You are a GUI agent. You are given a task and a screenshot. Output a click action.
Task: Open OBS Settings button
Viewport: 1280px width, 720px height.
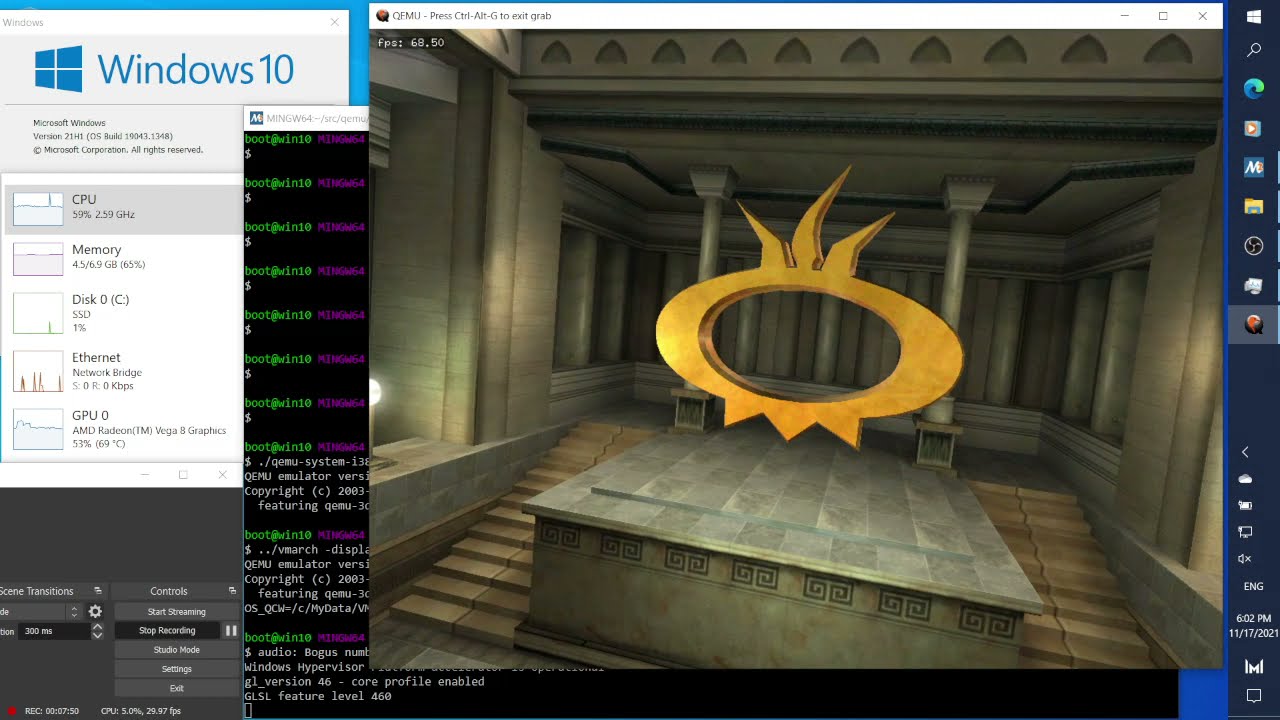176,669
